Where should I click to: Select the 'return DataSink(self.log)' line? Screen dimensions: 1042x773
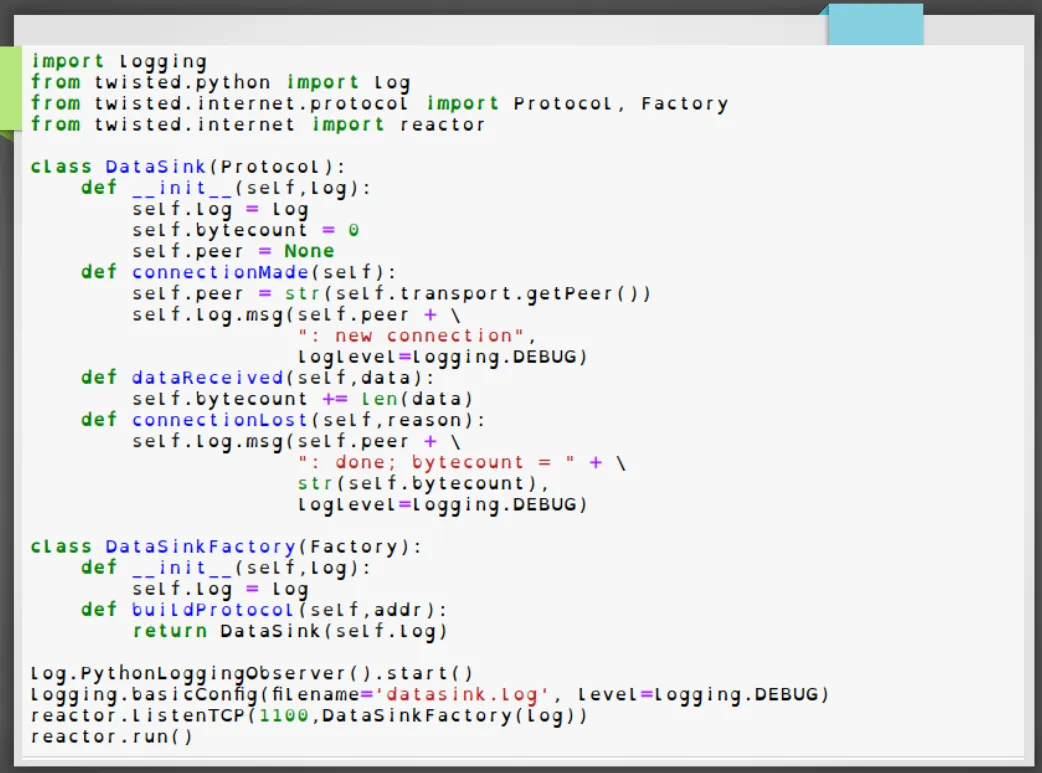(290, 631)
